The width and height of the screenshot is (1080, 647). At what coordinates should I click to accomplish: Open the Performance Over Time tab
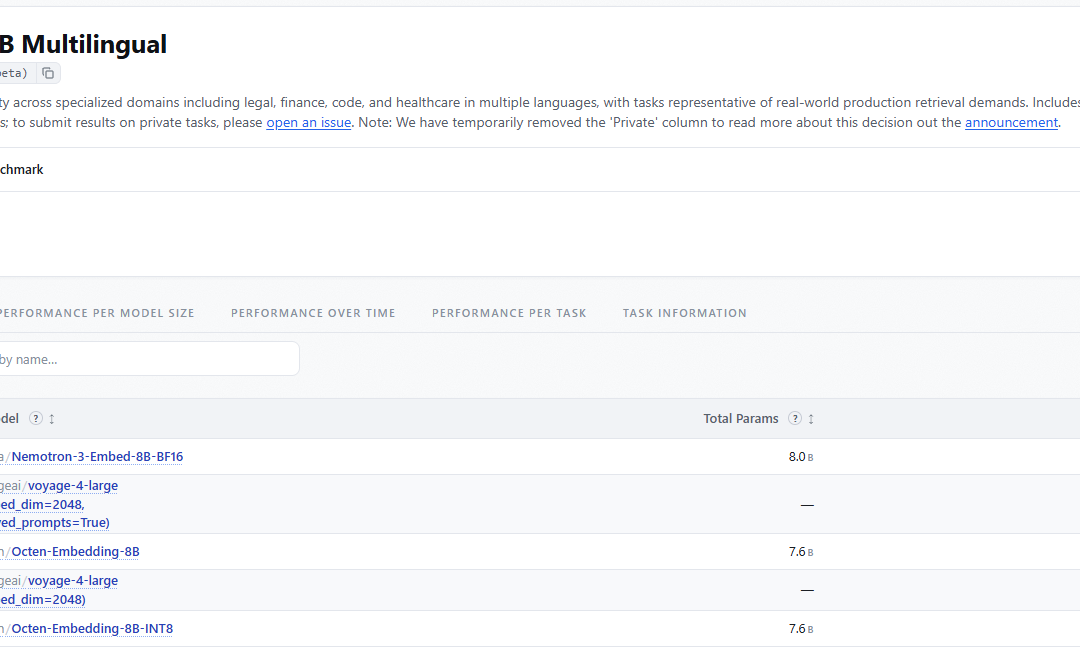(x=313, y=313)
